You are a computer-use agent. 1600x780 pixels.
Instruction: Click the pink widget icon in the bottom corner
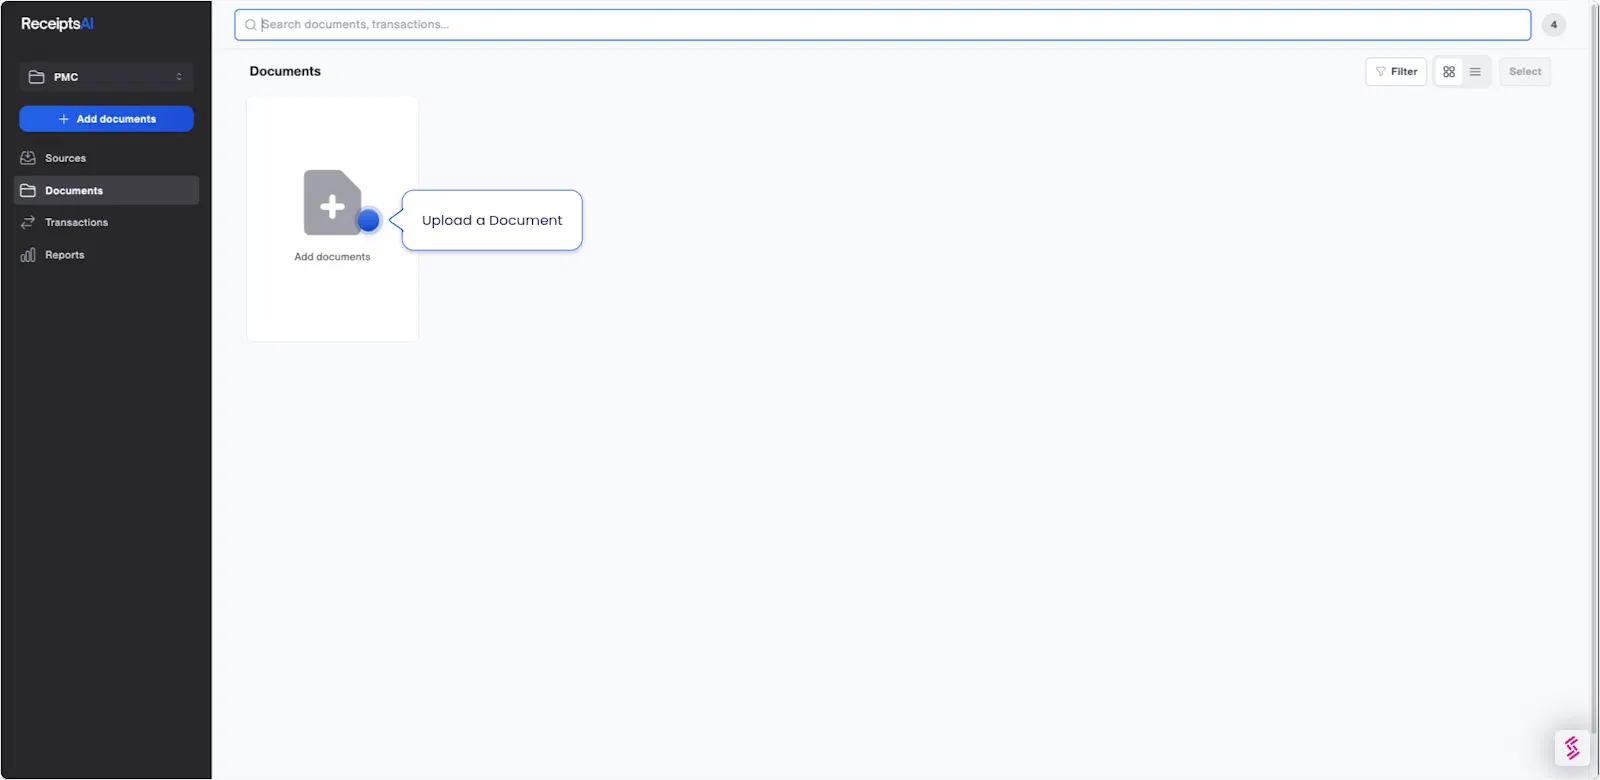coord(1572,748)
